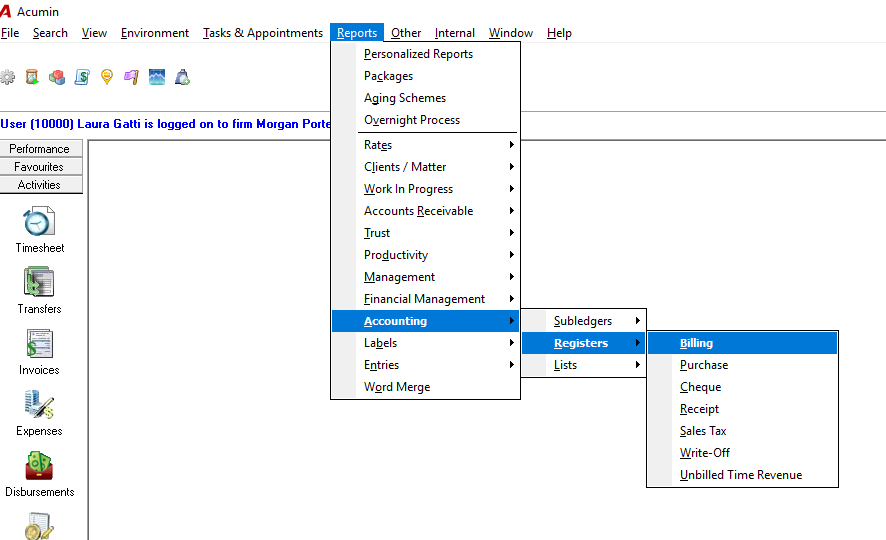
Task: Switch to the Favourites panel button
Action: [41, 167]
